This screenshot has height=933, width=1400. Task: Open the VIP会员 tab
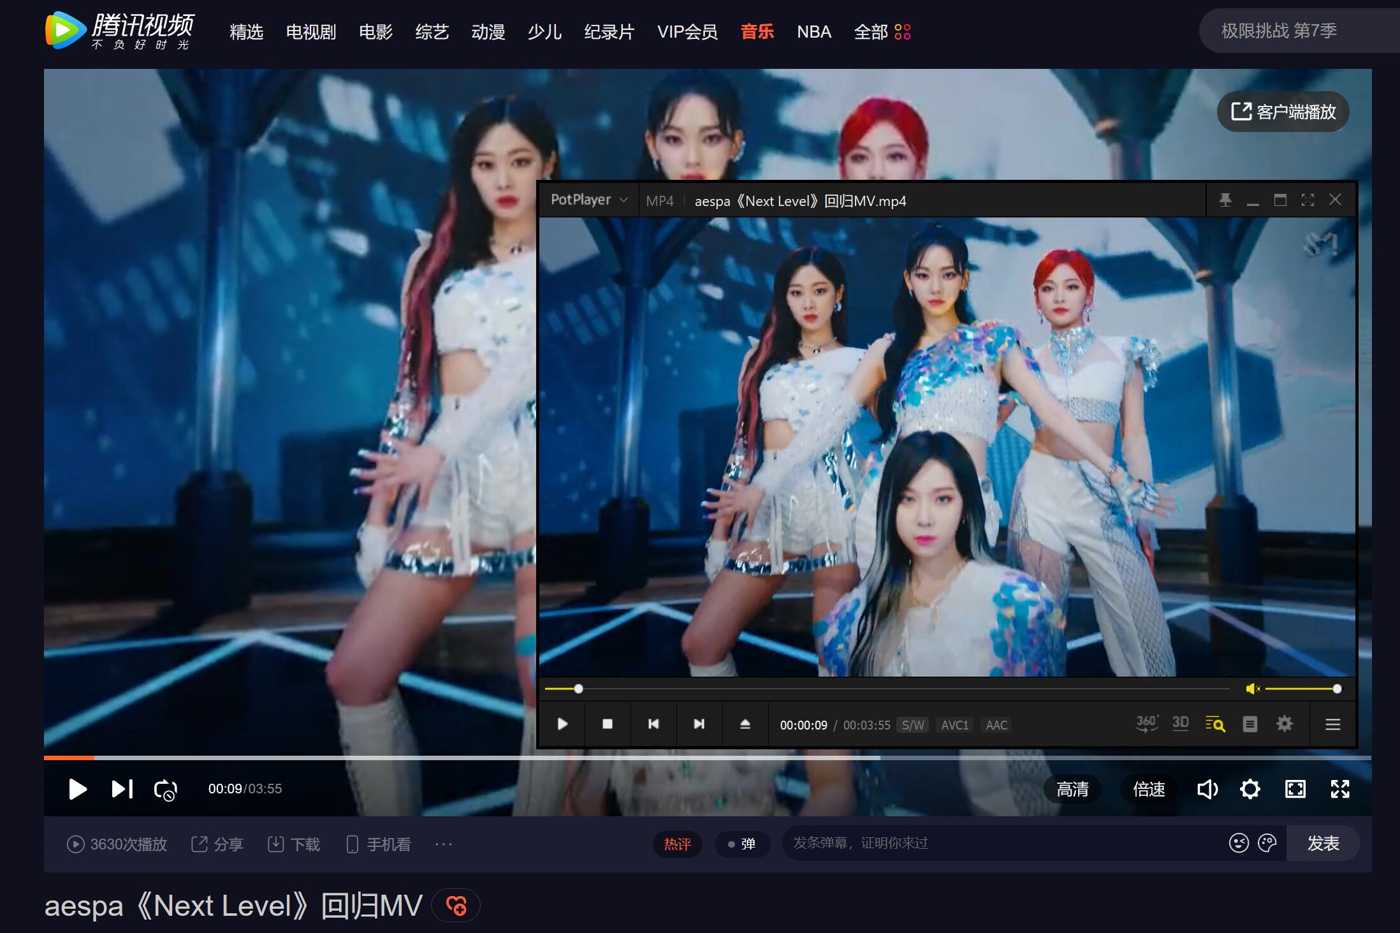[x=687, y=32]
